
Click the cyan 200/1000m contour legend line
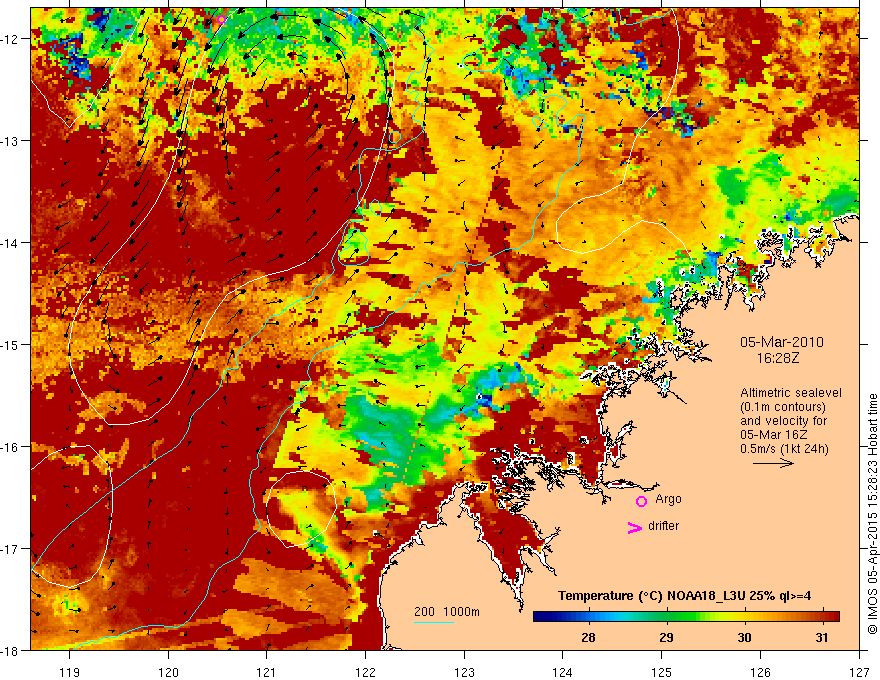point(434,622)
